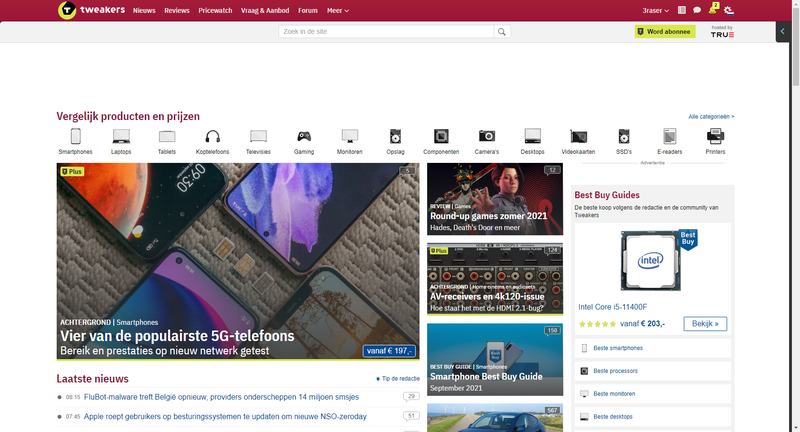The image size is (800, 432).
Task: Open the Vraag & Aanbod menu item
Action: 265,10
